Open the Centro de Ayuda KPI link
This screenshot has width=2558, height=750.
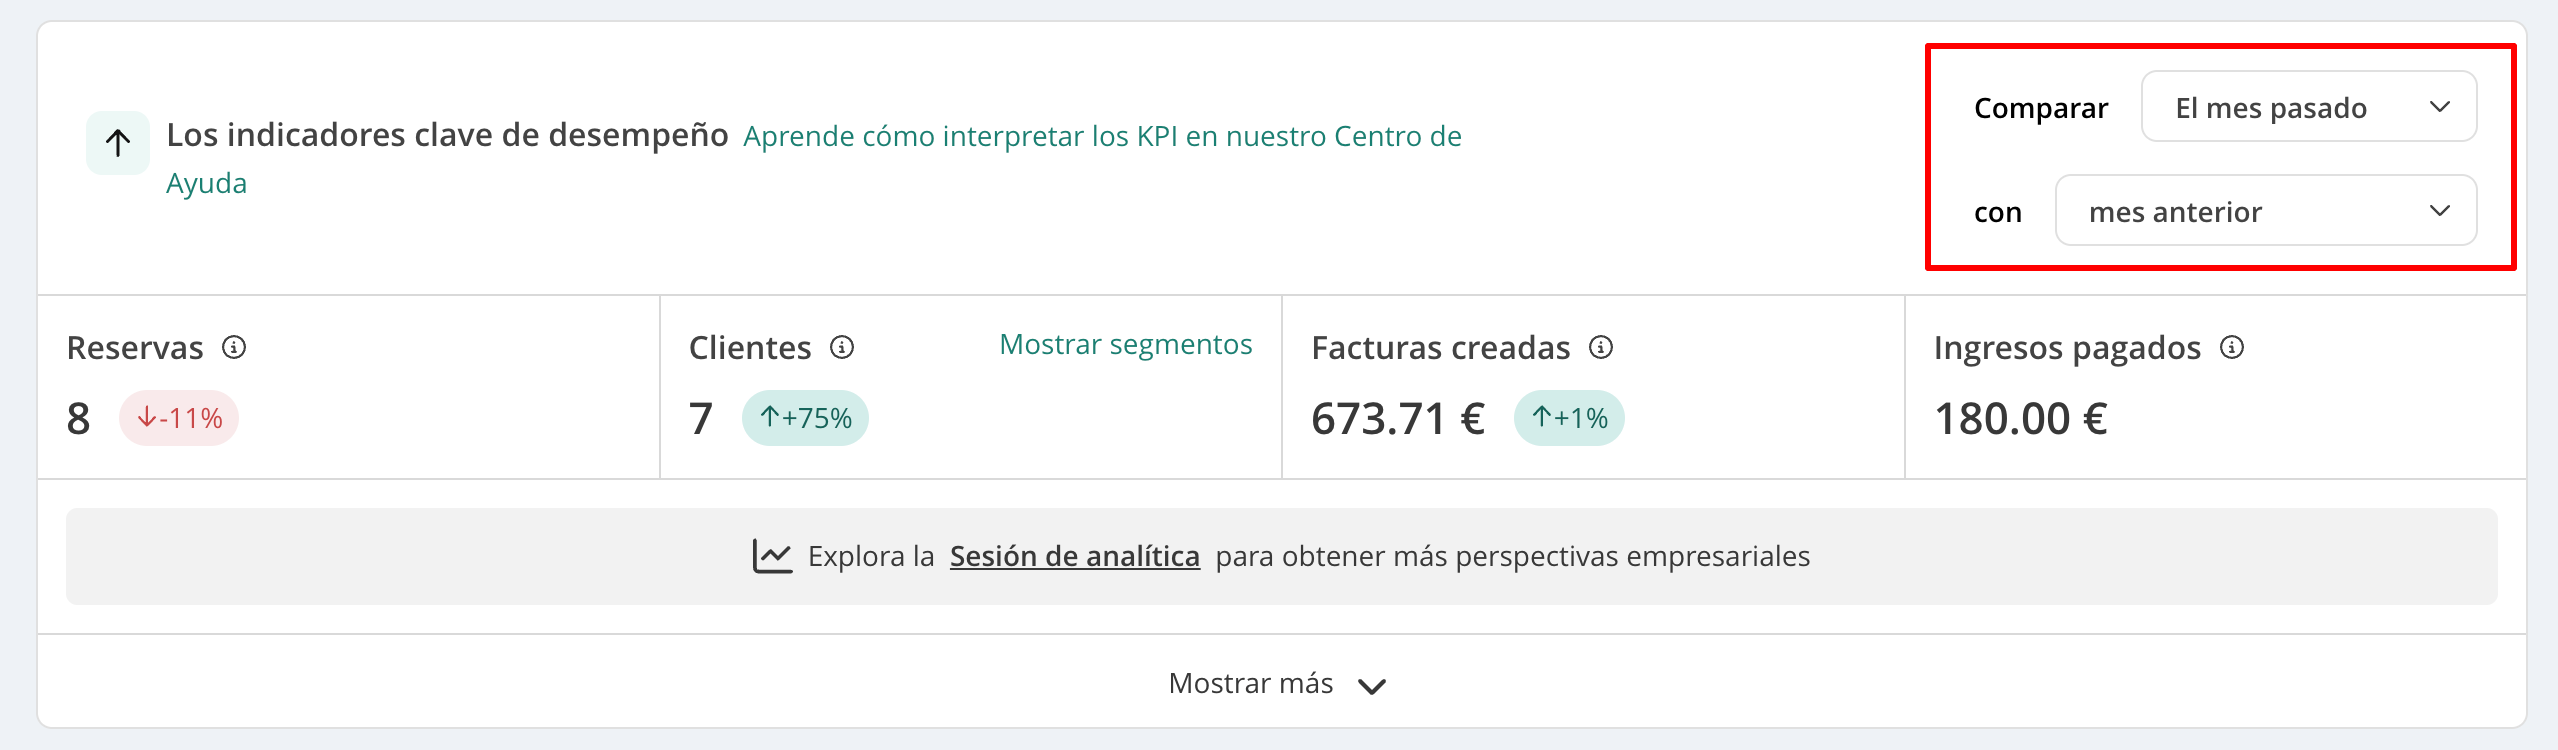click(x=814, y=159)
